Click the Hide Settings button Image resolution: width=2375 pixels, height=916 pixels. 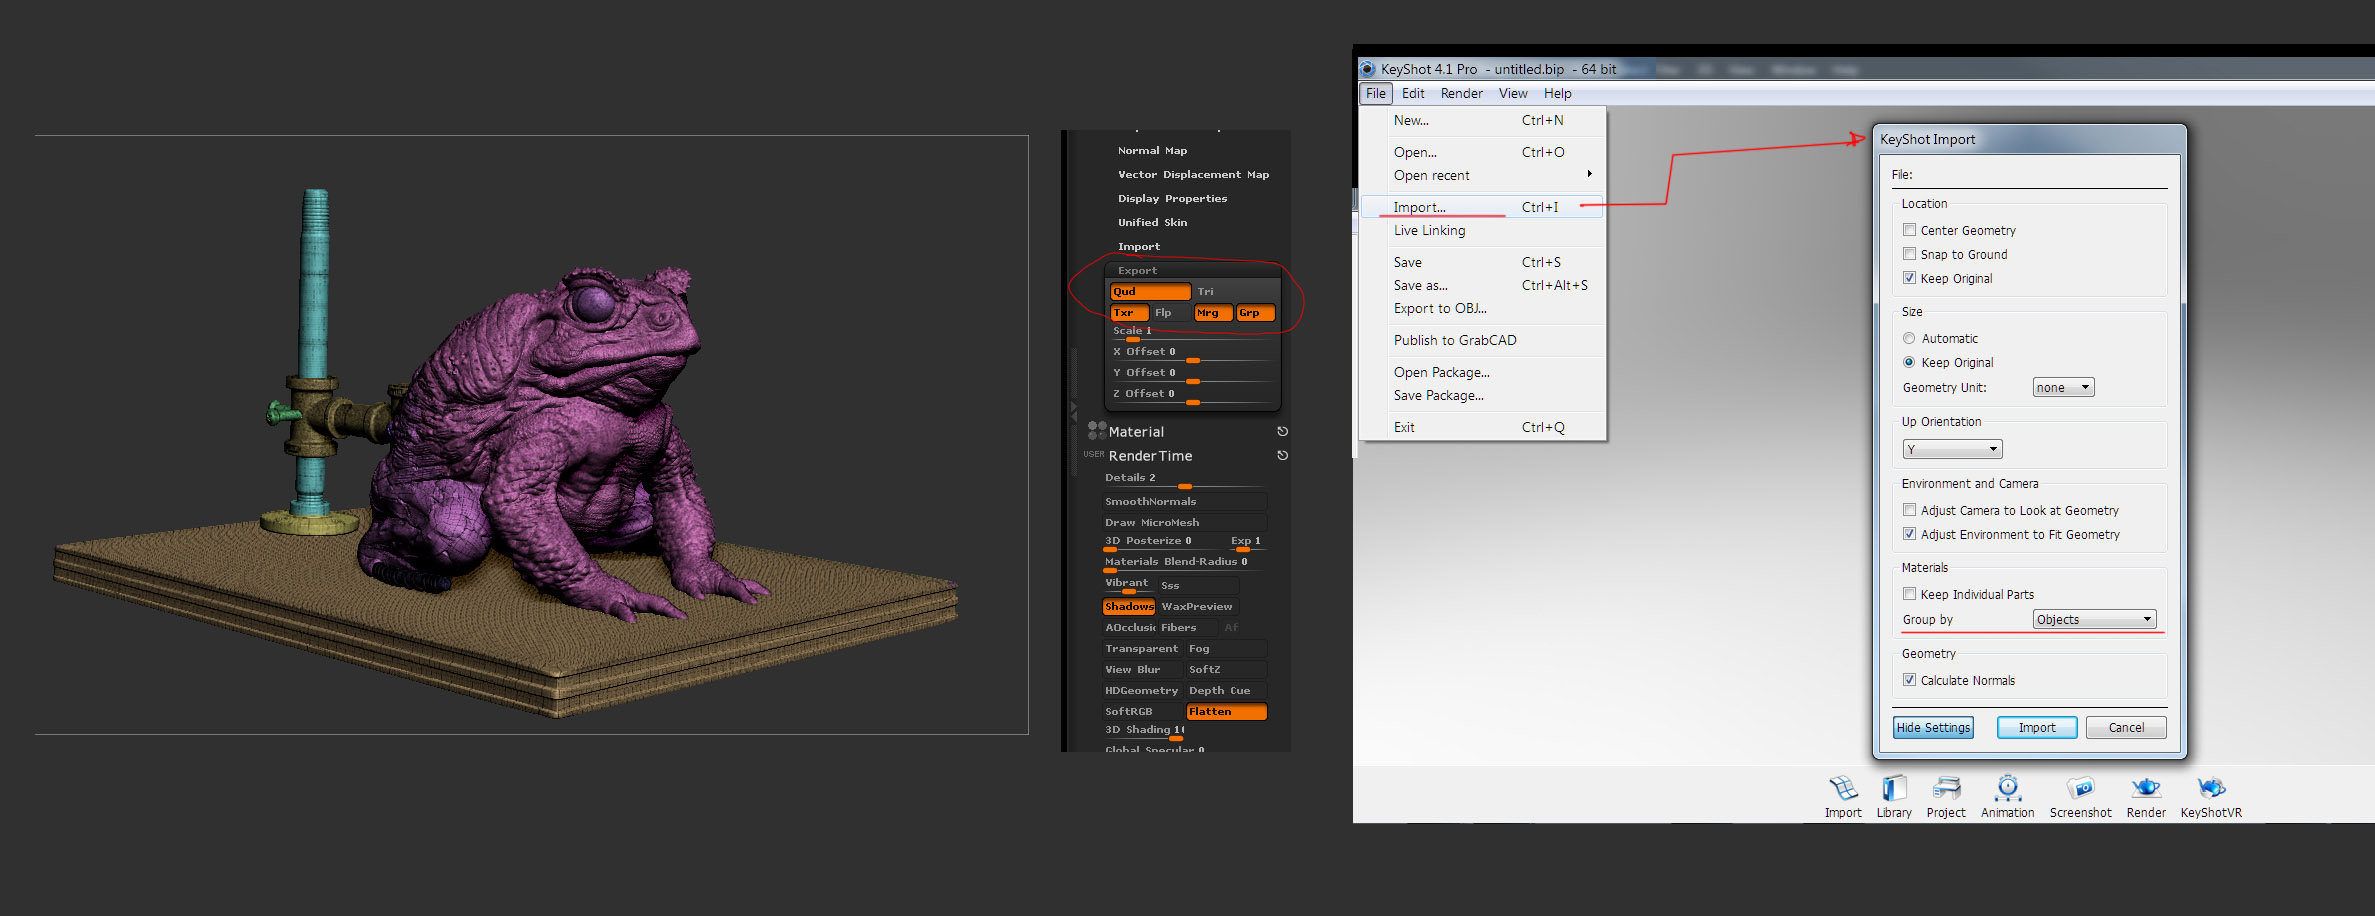(1933, 727)
